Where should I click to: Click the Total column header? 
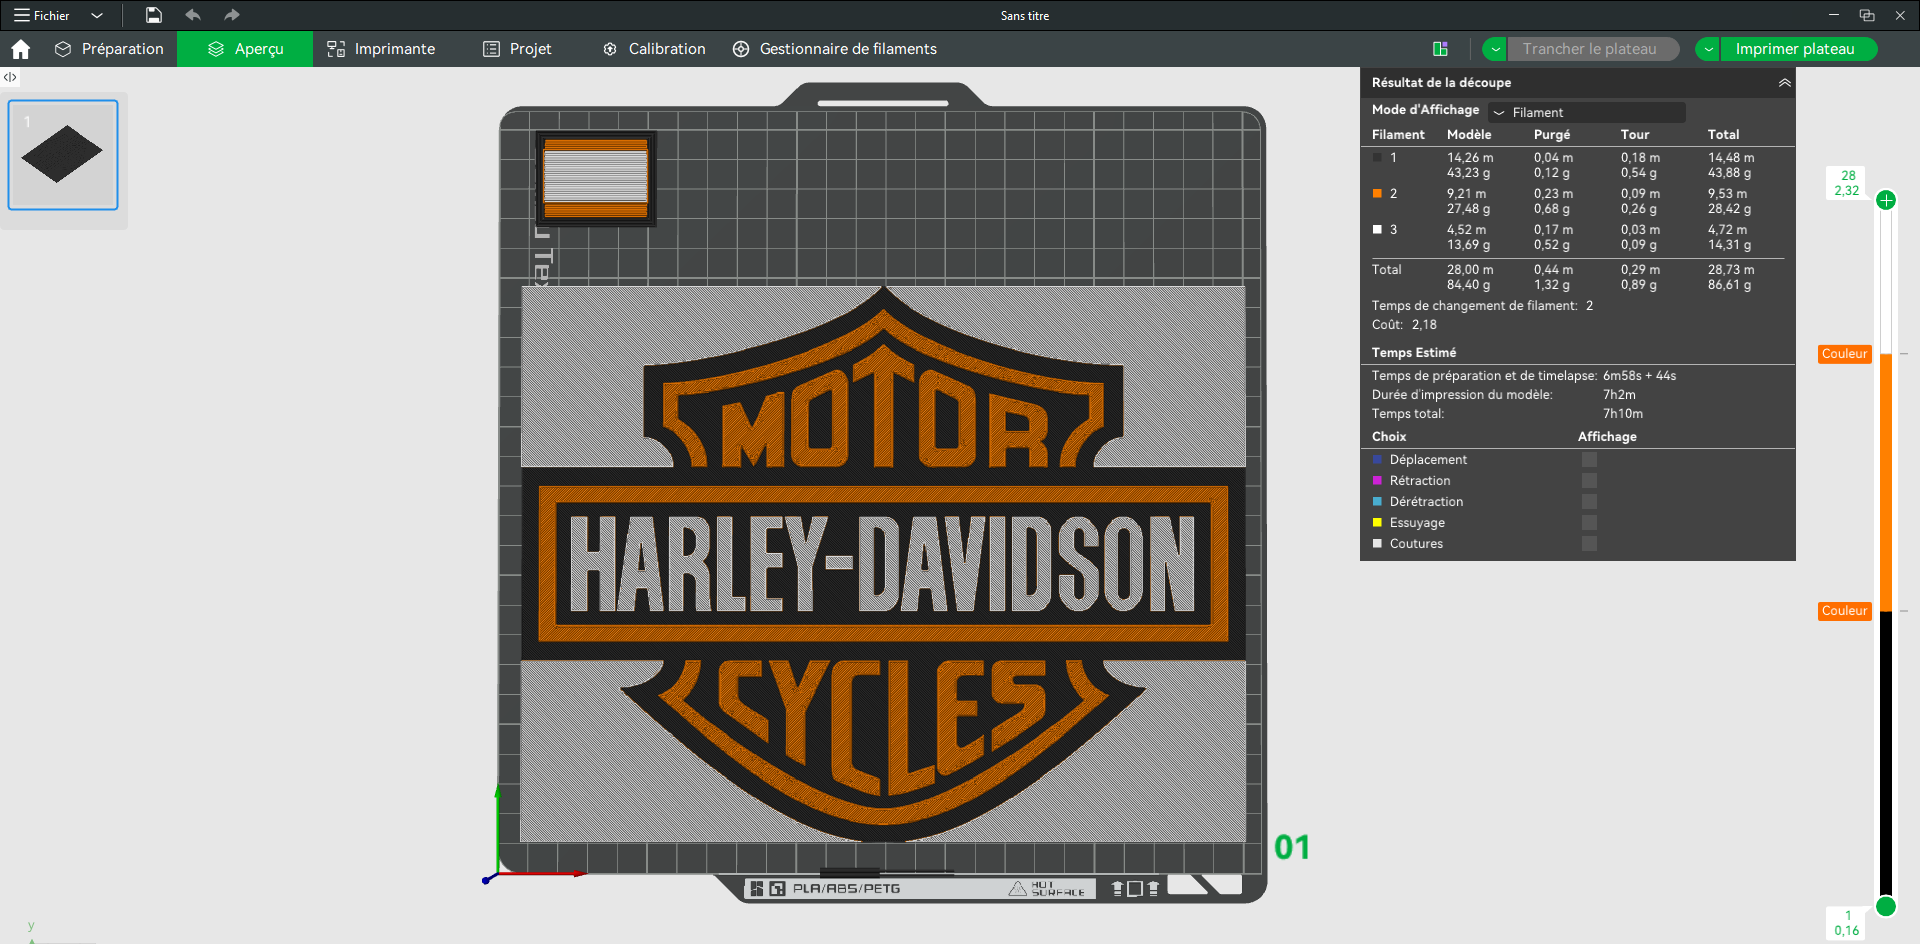coord(1723,135)
